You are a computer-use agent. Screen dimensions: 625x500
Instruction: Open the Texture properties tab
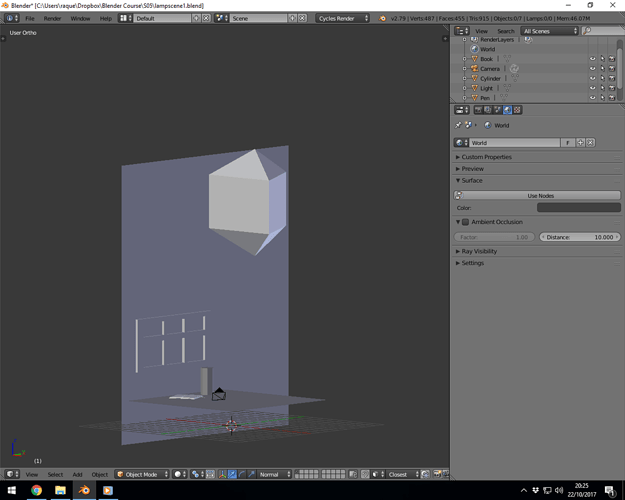[517, 110]
